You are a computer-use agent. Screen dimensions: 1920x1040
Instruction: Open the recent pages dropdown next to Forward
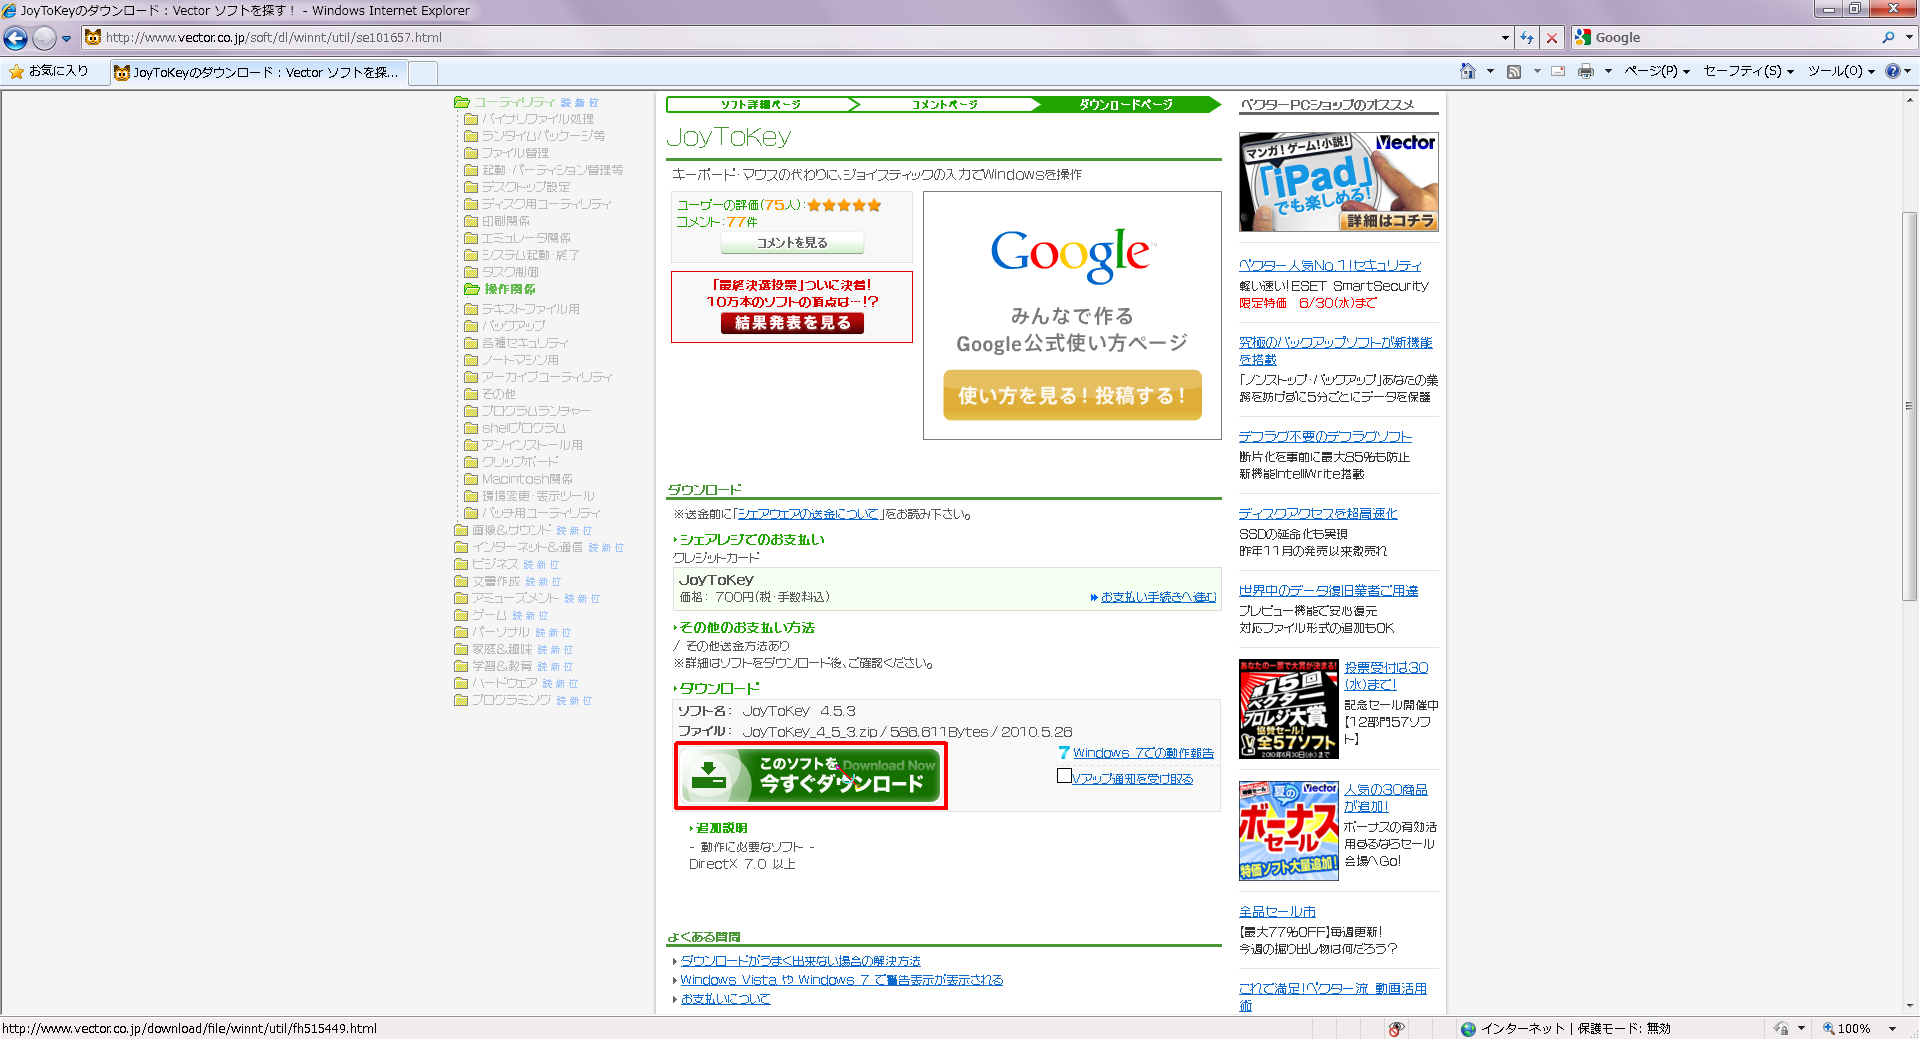click(66, 39)
